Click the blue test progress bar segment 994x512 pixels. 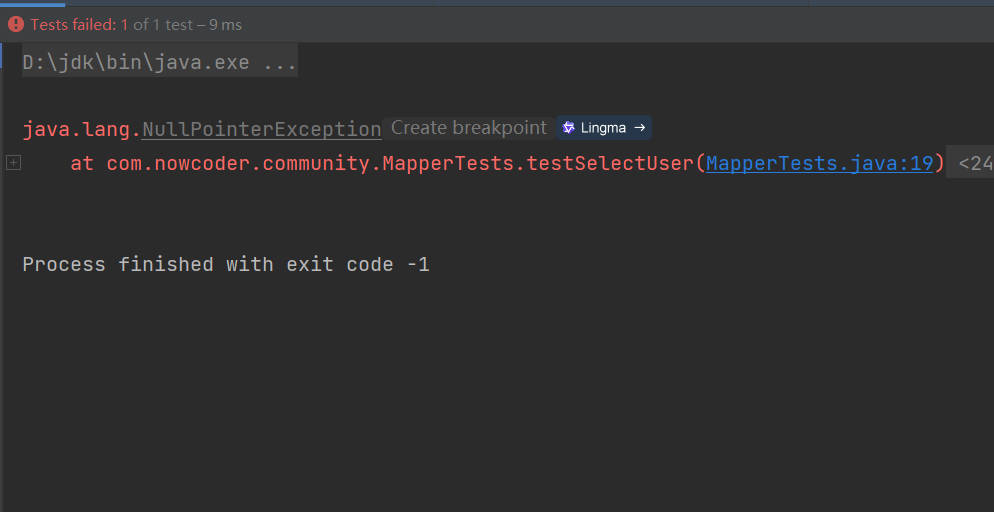click(x=32, y=4)
